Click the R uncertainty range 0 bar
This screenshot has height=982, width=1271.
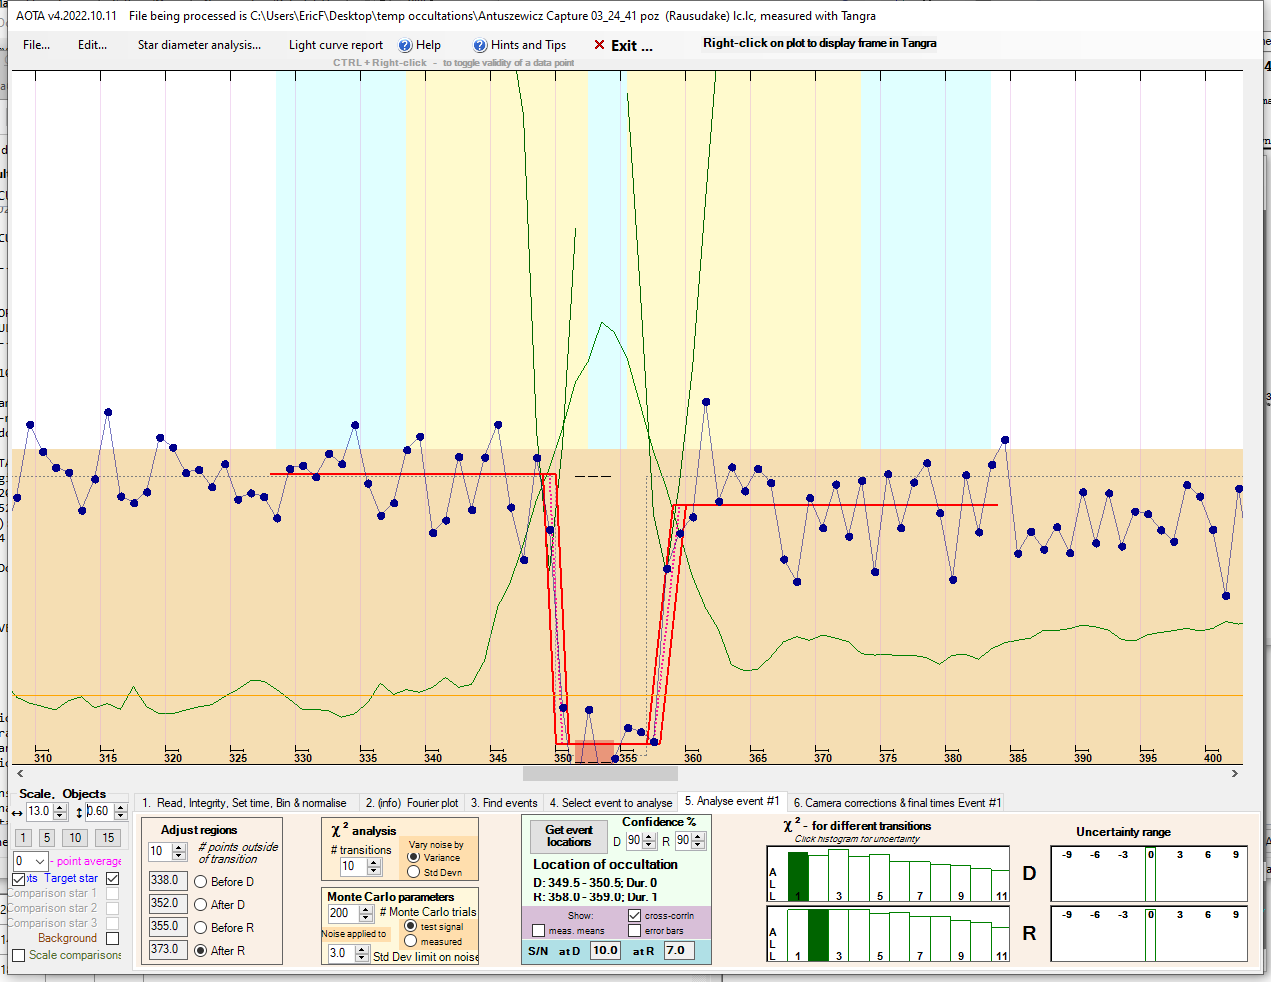coord(1150,934)
